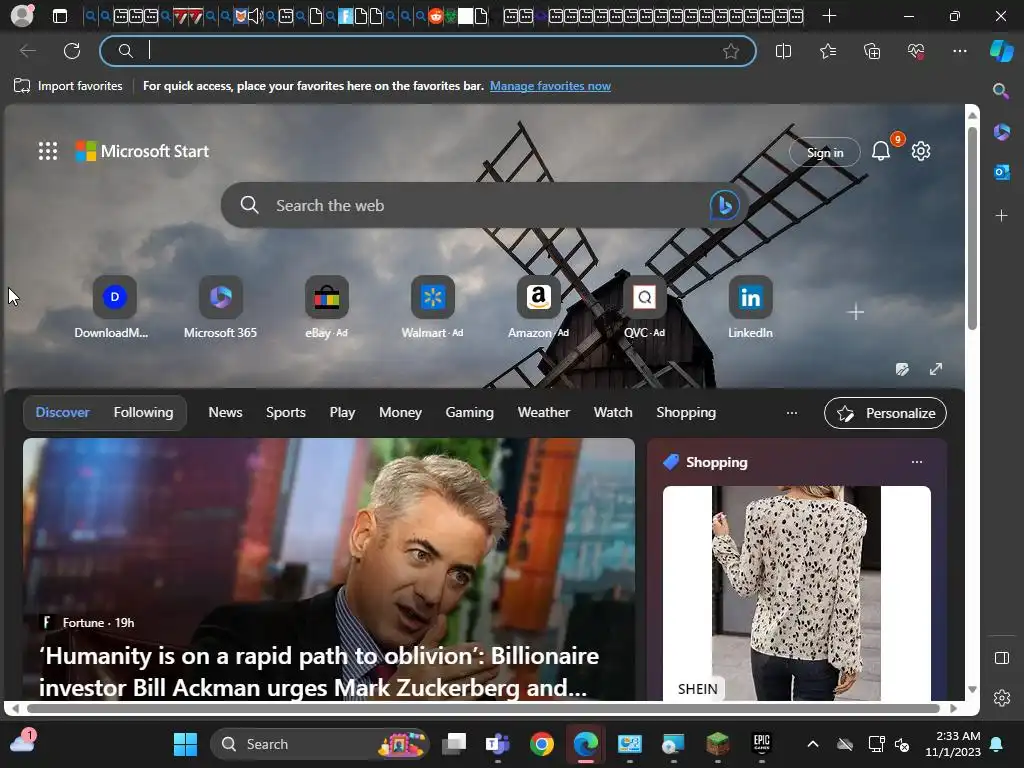Show more feed categories ellipsis
The height and width of the screenshot is (768, 1024).
pos(792,413)
